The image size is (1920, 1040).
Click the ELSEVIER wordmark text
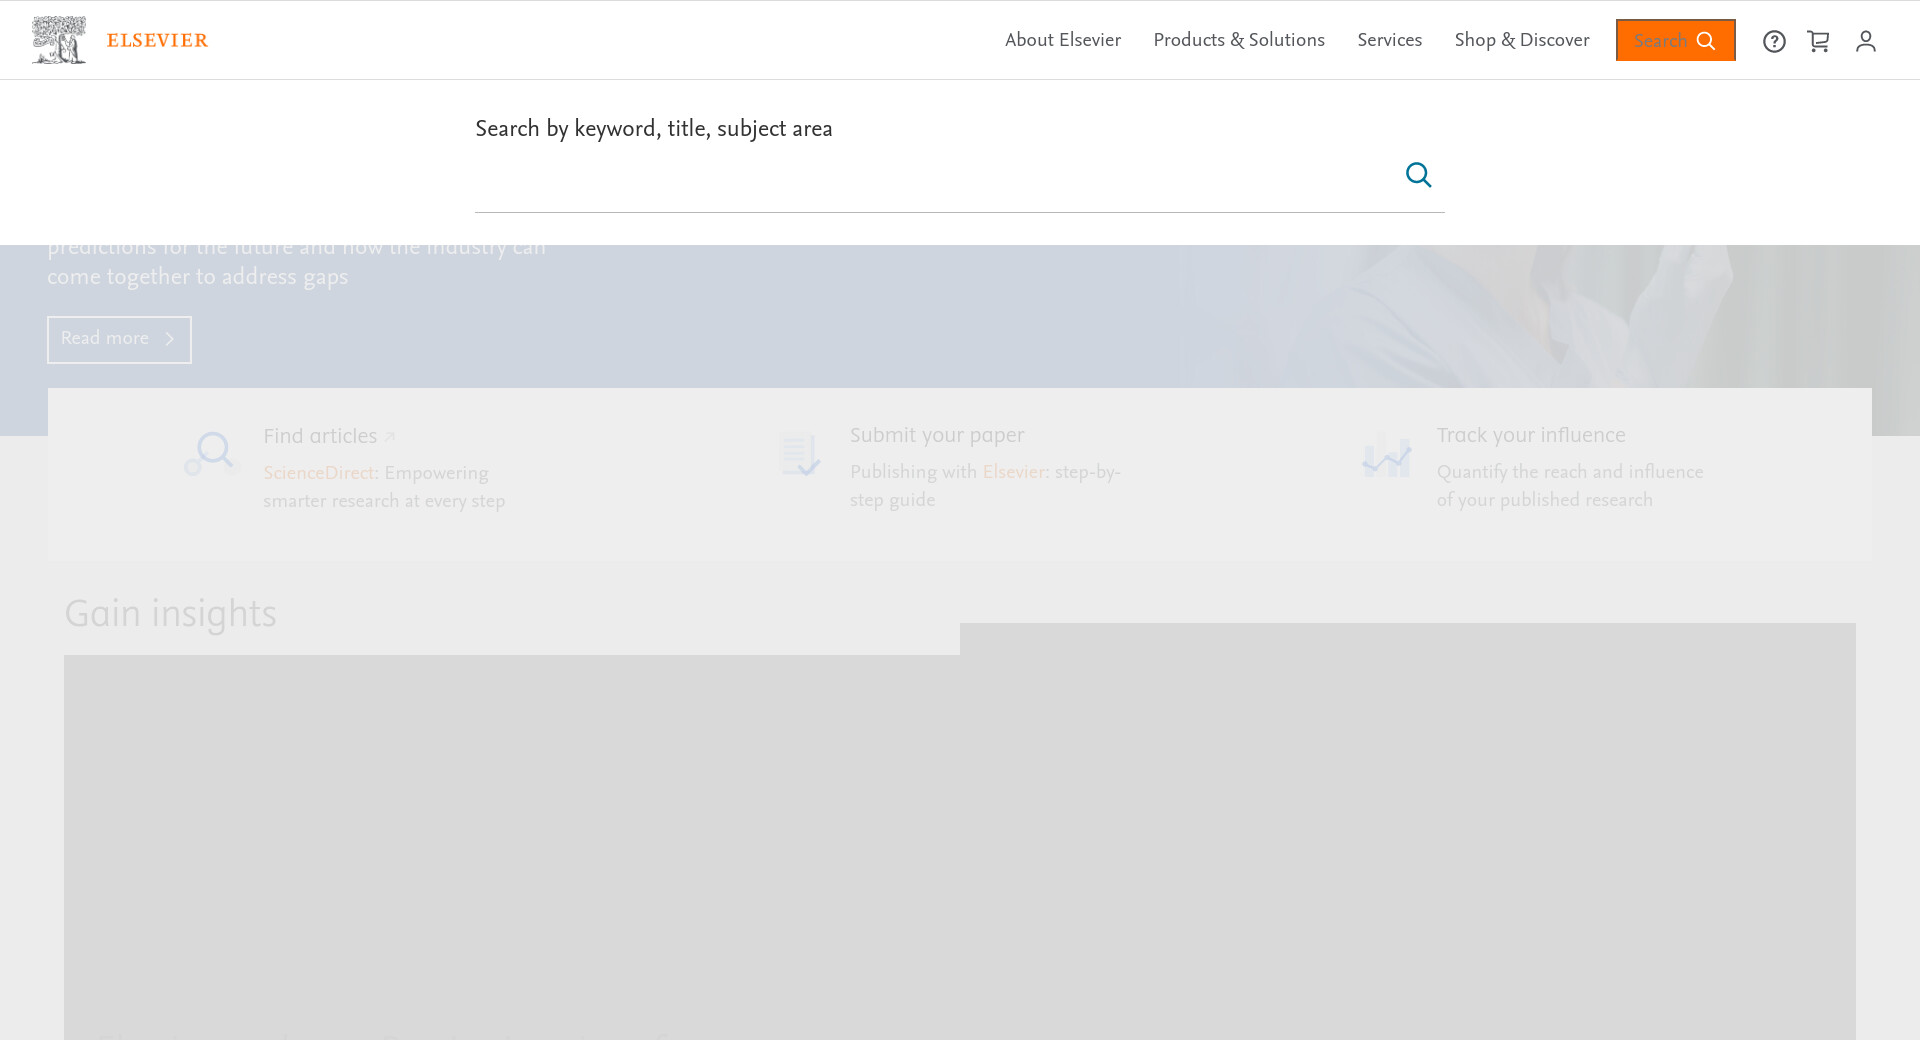click(x=157, y=40)
